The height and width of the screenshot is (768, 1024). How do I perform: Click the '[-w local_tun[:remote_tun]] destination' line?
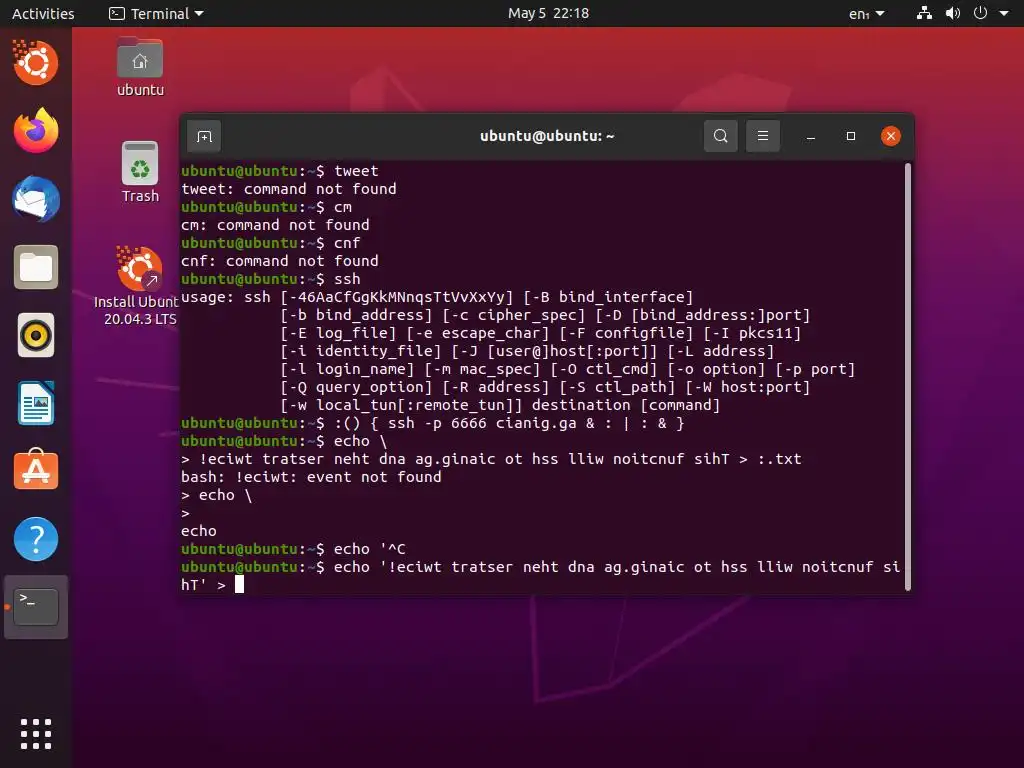500,405
